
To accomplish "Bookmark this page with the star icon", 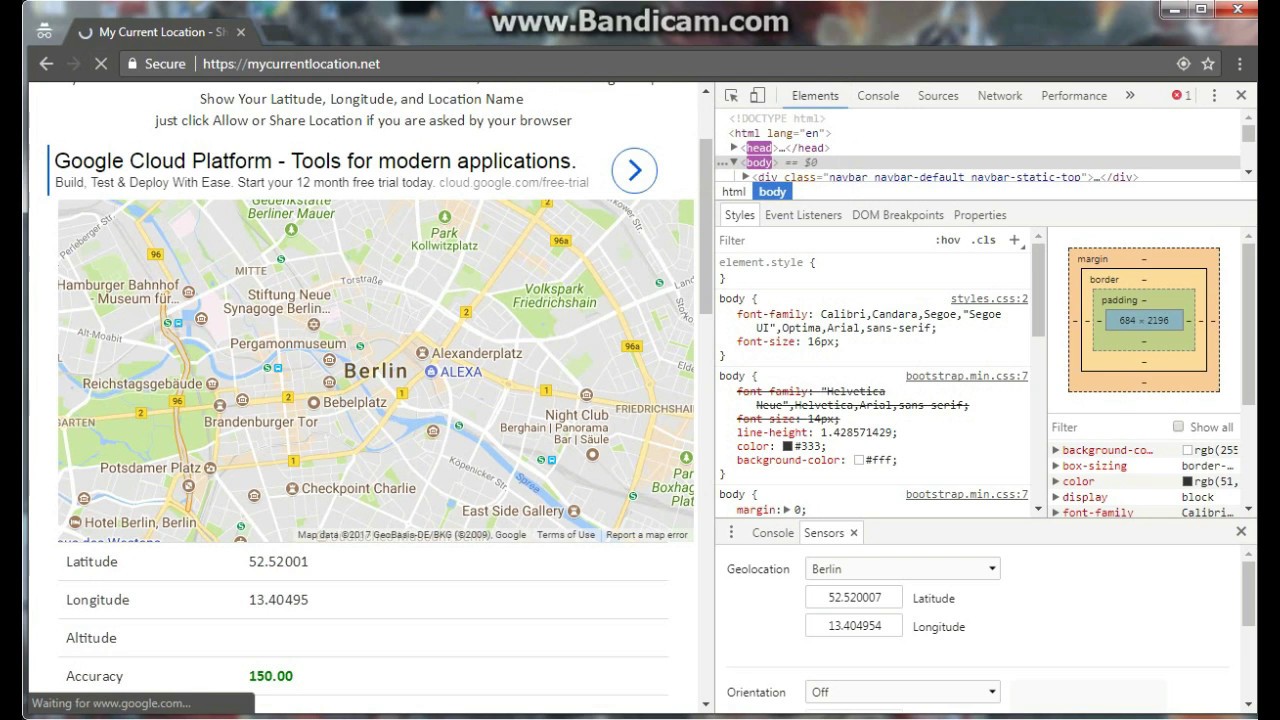I will pos(1208,63).
